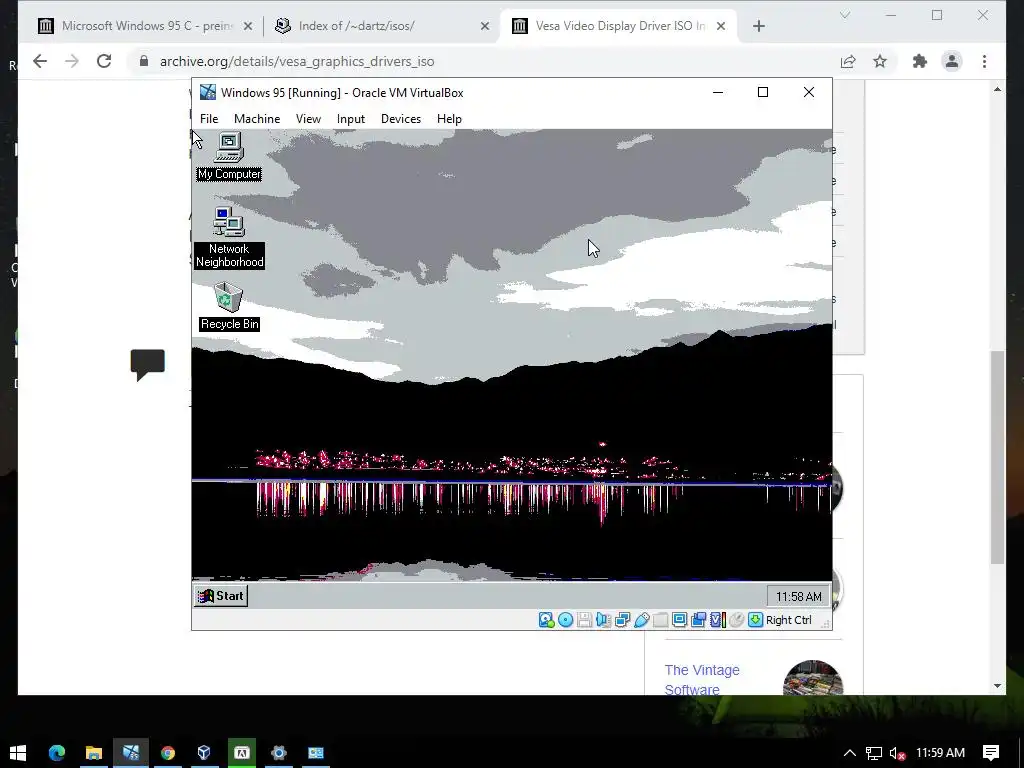This screenshot has width=1024, height=768.
Task: Click the floppy disk indicator icon
Action: coord(584,620)
